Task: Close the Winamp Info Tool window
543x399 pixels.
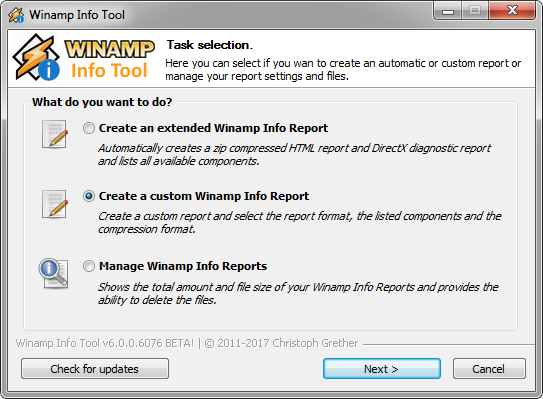Action: click(x=513, y=11)
